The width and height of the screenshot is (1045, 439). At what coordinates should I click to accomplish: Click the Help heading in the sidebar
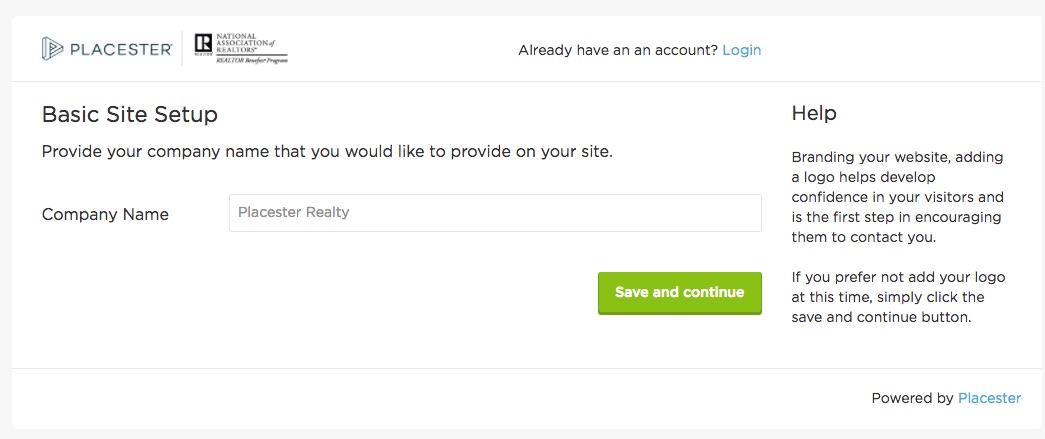[814, 113]
